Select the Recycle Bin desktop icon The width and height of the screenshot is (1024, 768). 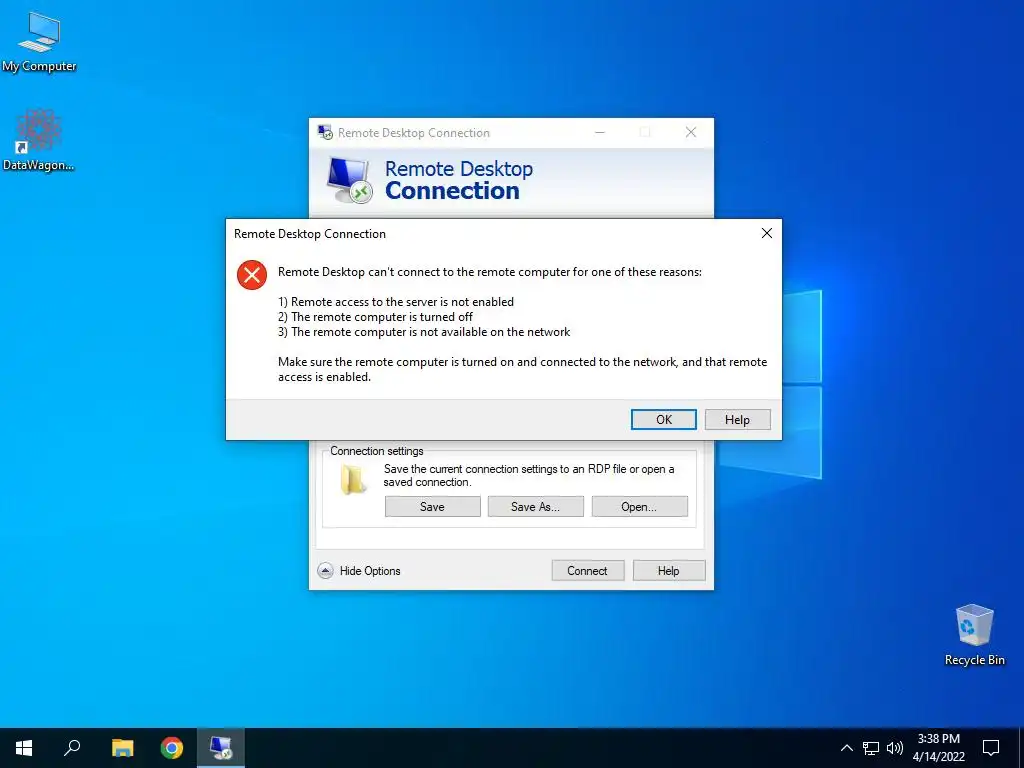pos(974,635)
